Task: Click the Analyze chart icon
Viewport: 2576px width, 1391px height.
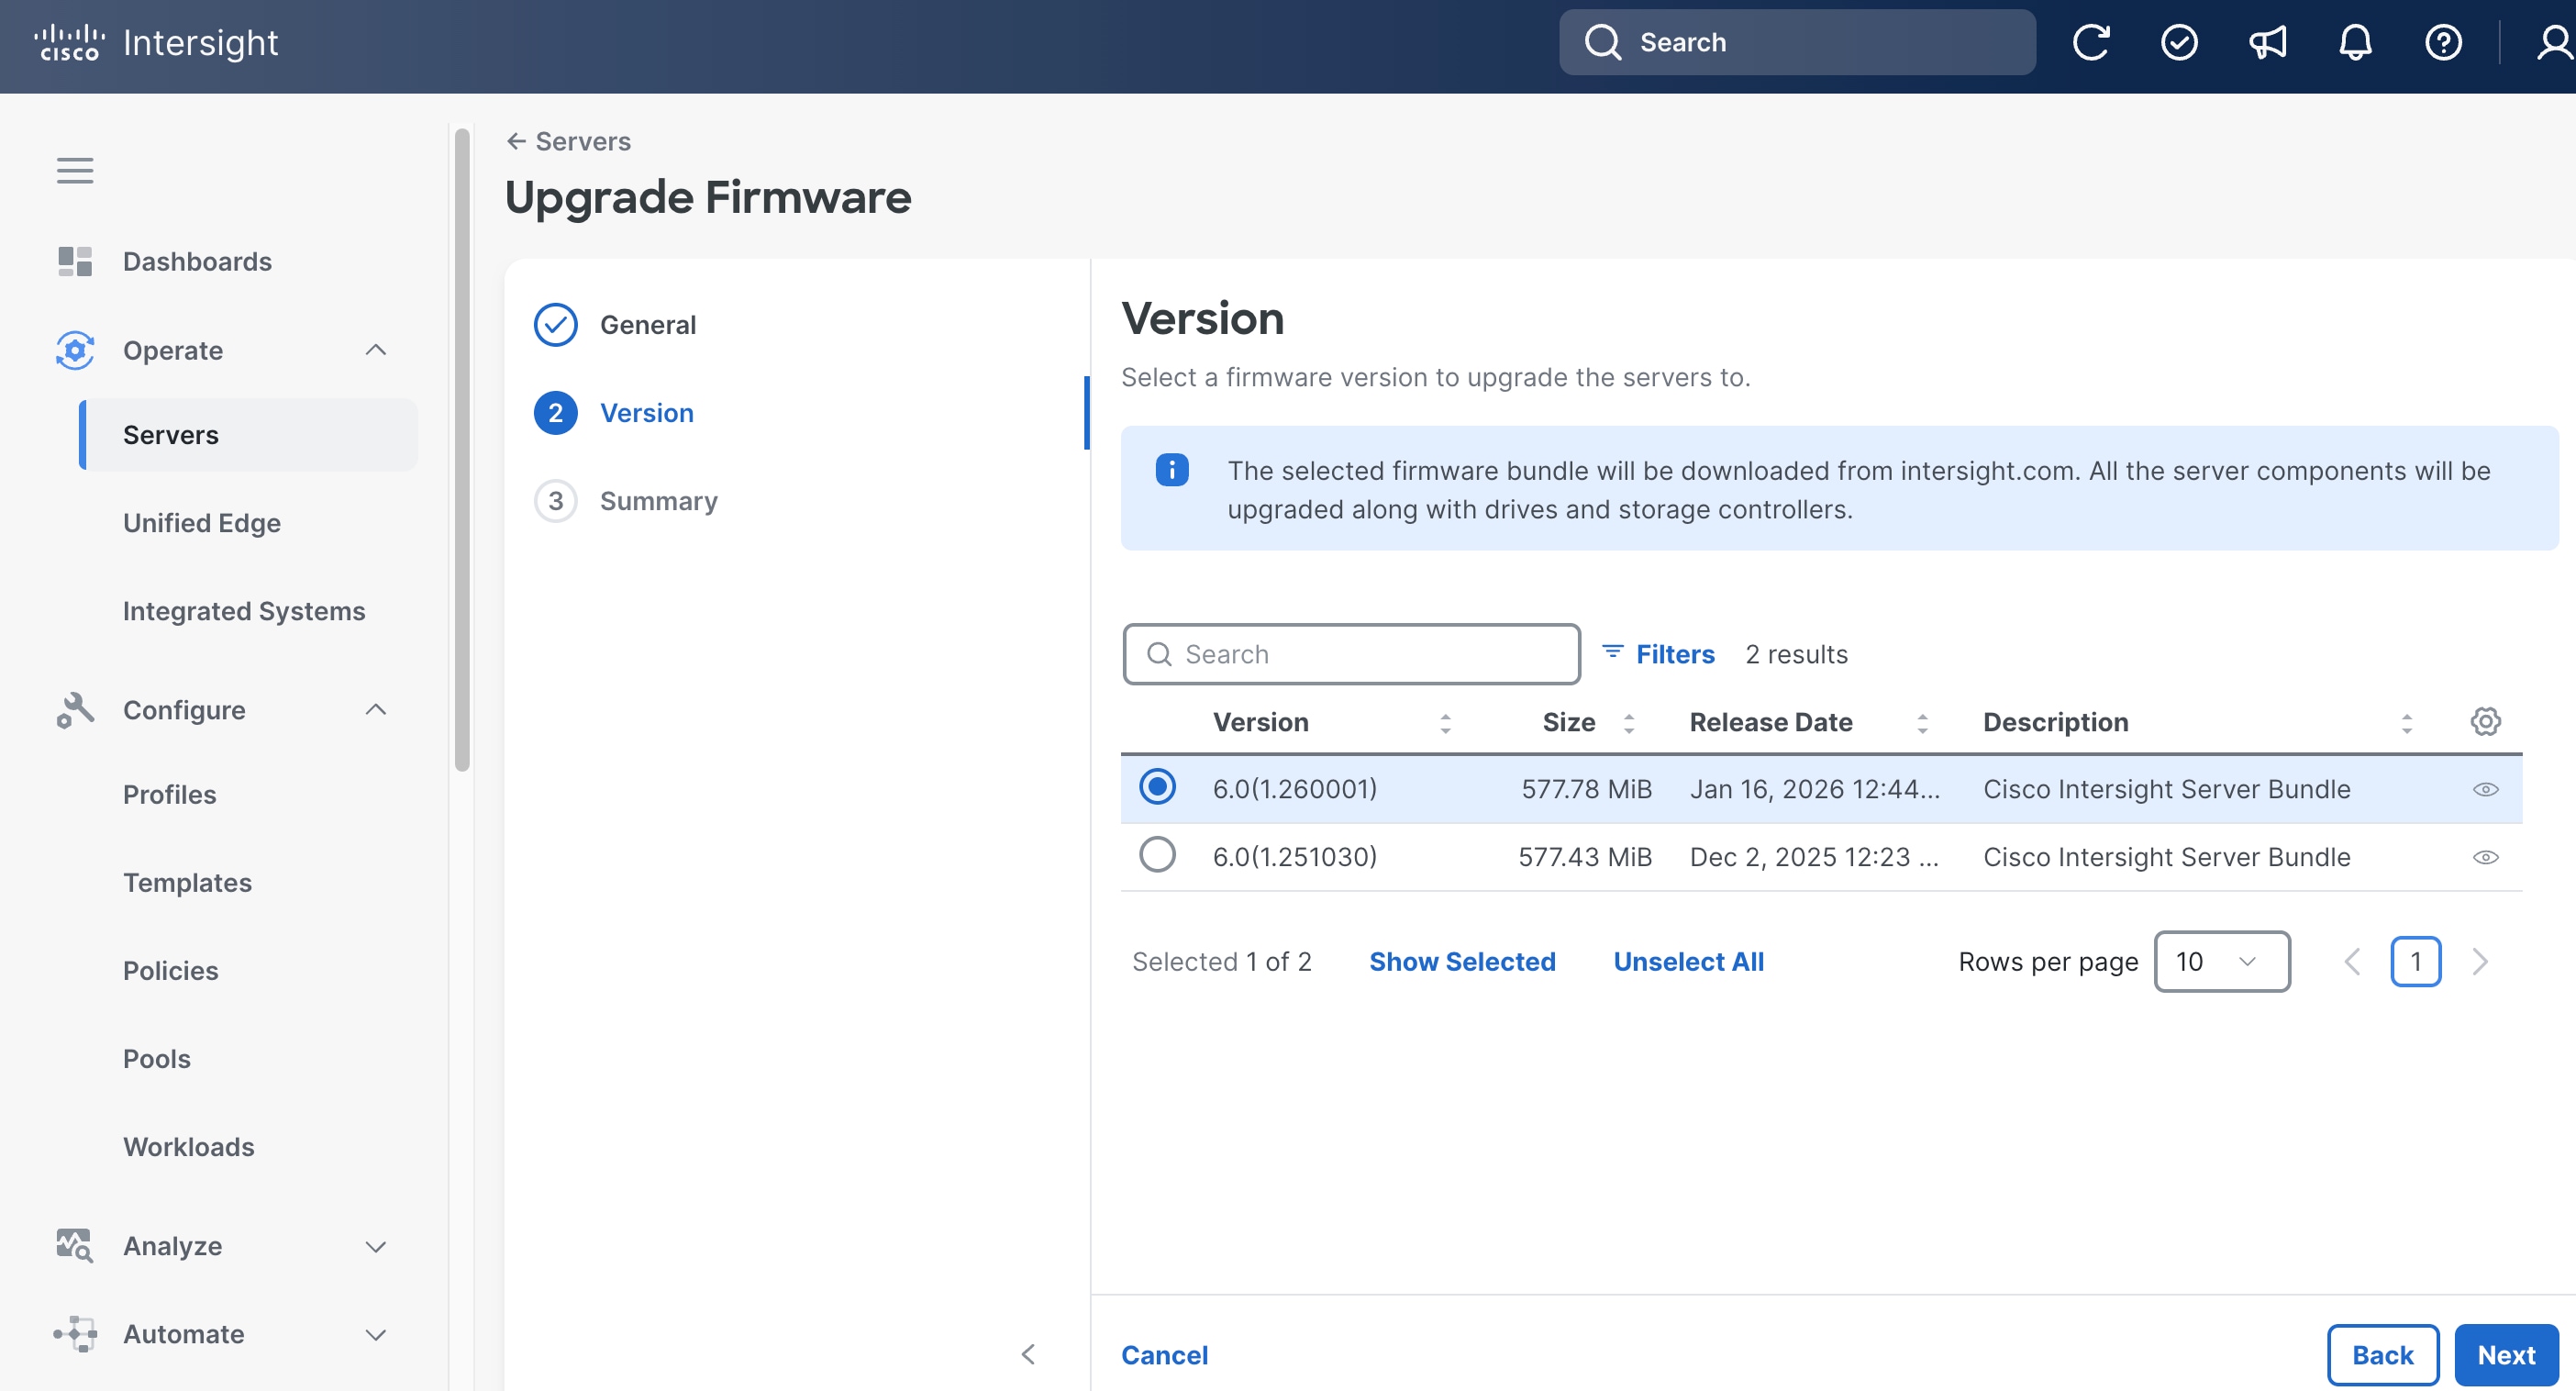Action: [75, 1246]
